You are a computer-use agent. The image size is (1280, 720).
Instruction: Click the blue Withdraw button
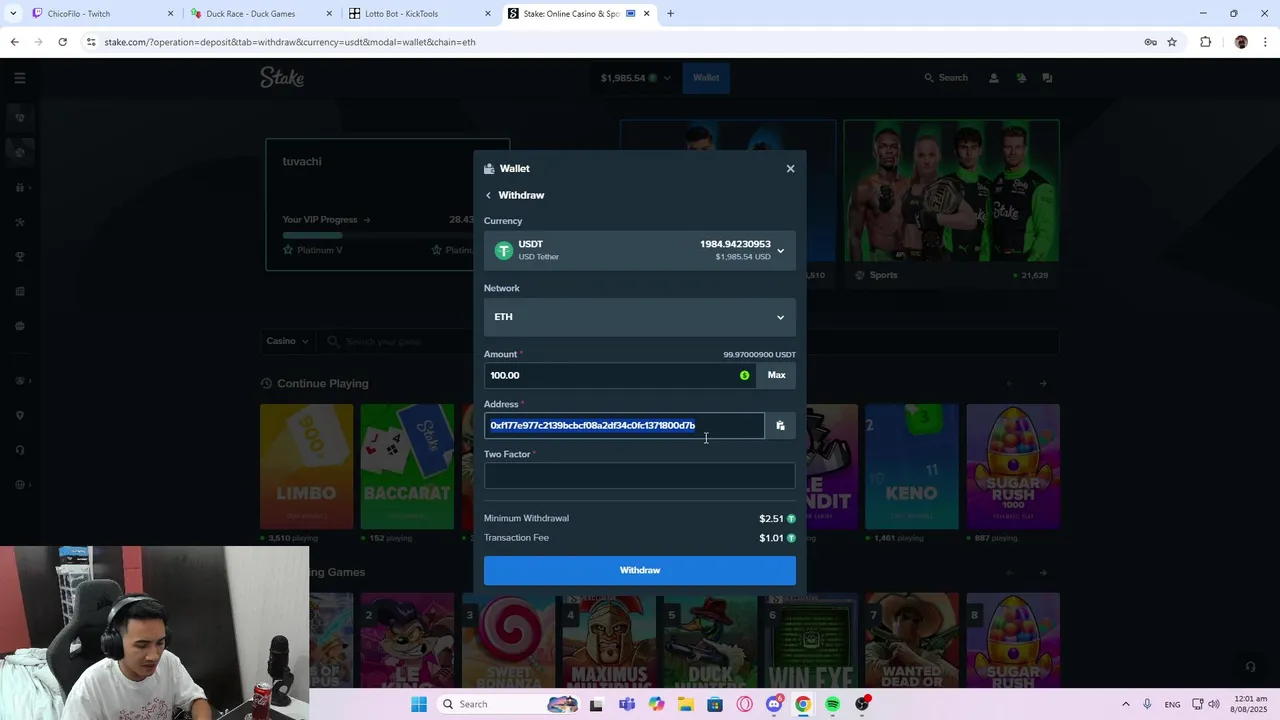pos(640,570)
